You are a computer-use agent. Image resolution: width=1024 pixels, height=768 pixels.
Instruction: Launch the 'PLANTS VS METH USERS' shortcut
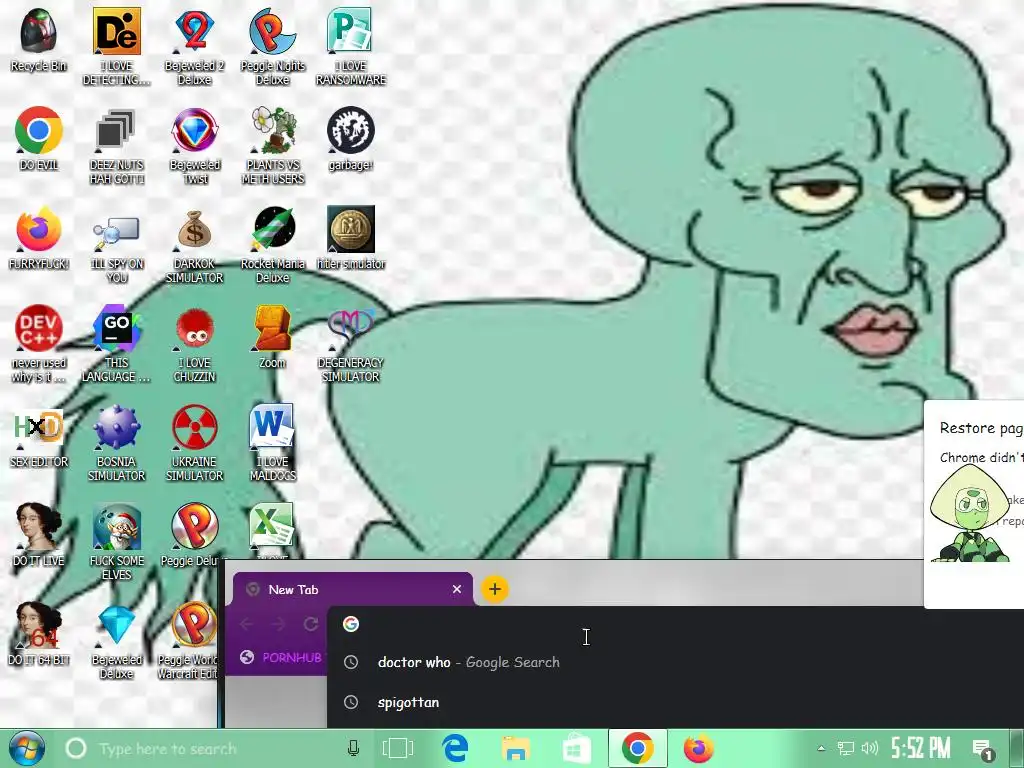click(272, 145)
